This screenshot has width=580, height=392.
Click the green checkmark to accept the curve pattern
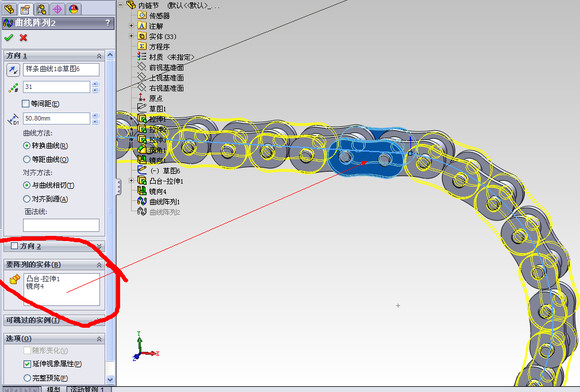[9, 37]
